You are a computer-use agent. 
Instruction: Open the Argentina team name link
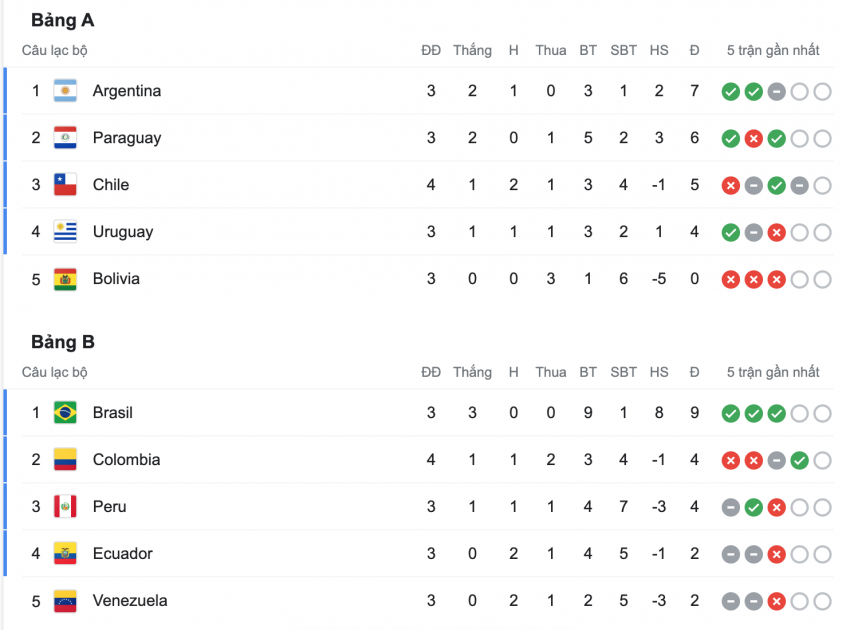pyautogui.click(x=126, y=91)
